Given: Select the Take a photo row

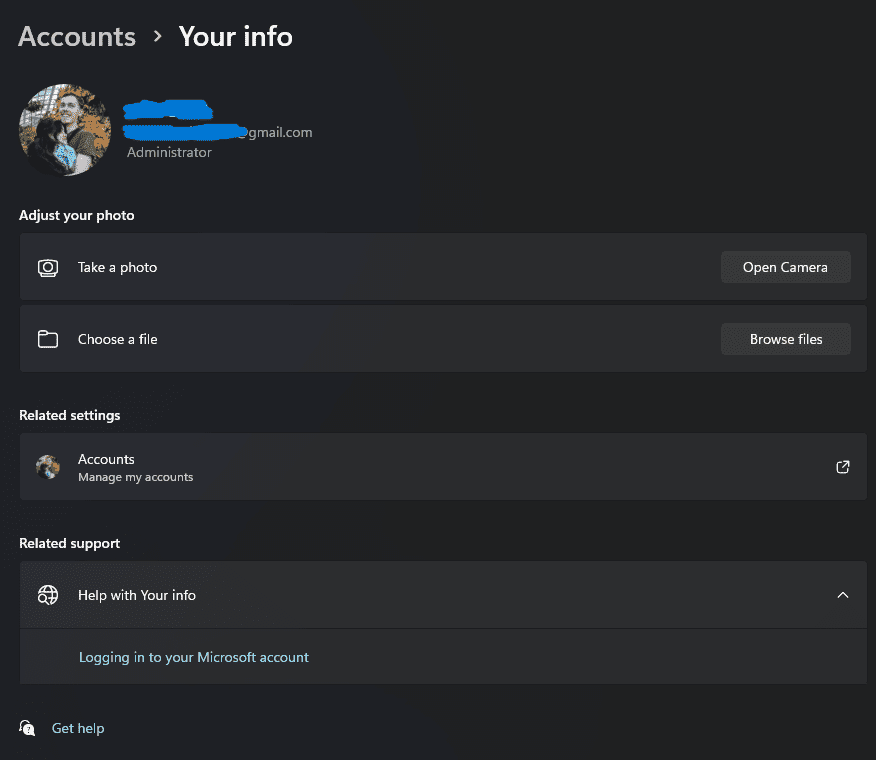Looking at the screenshot, I should 443,267.
